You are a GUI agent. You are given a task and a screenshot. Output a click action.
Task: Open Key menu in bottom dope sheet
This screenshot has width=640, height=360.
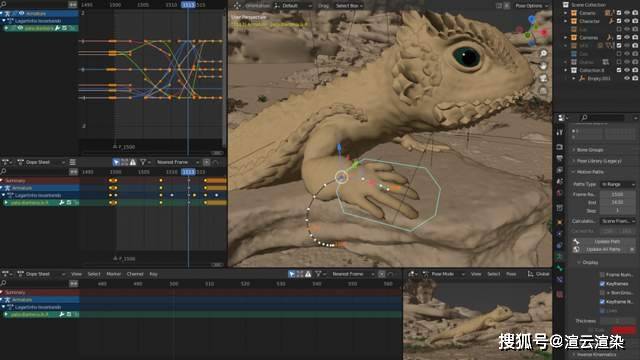click(153, 274)
